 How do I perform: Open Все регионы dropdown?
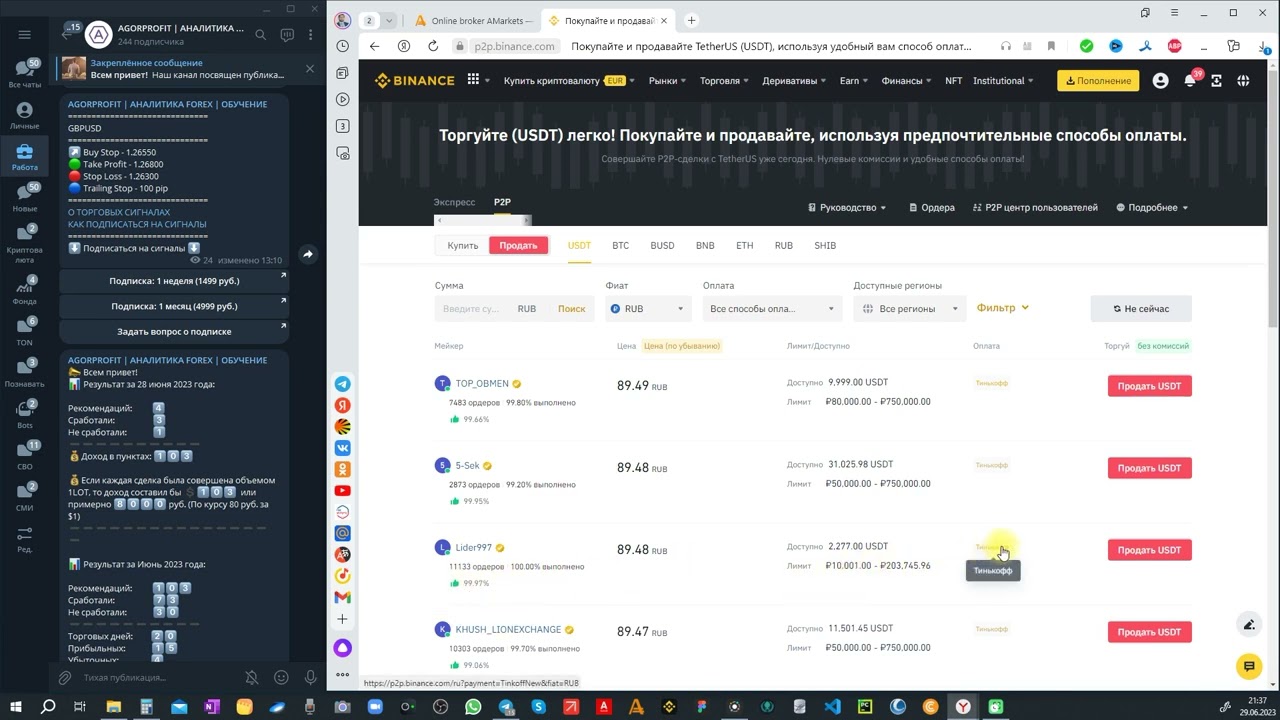[x=910, y=309]
